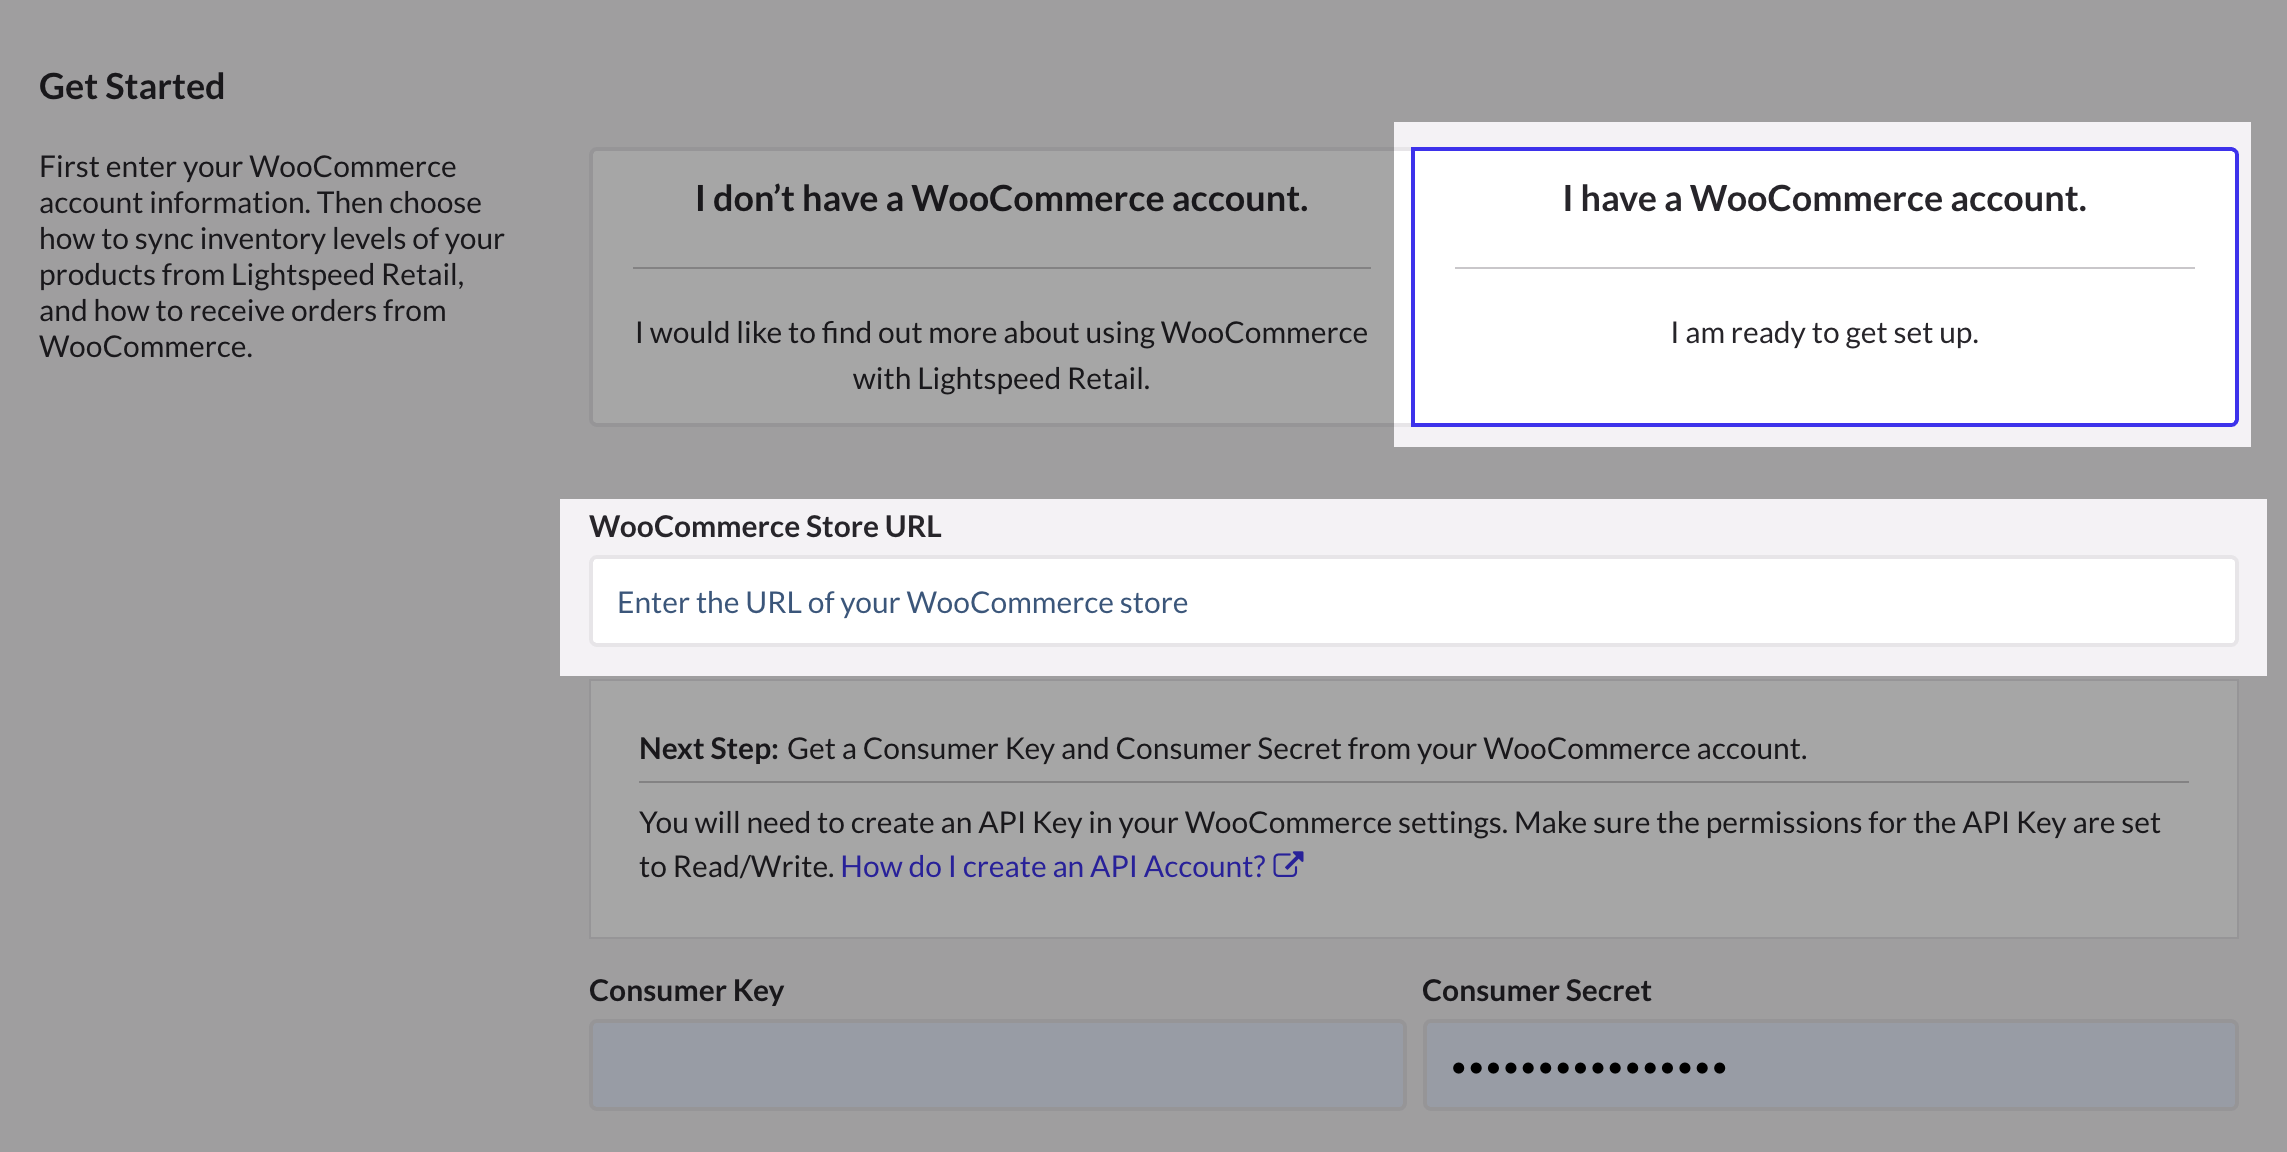
Task: Click into the Consumer Secret field
Action: point(1830,1065)
